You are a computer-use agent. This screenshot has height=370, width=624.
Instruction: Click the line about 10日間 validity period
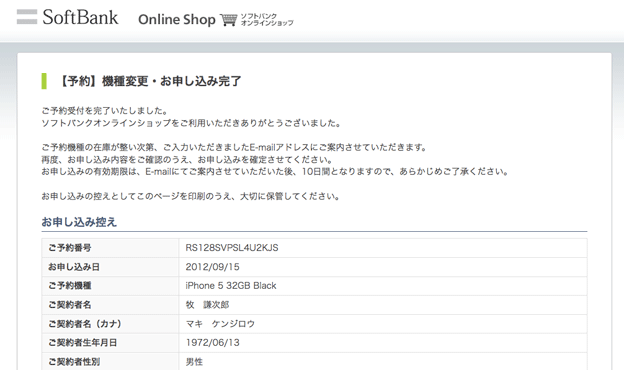(x=275, y=171)
